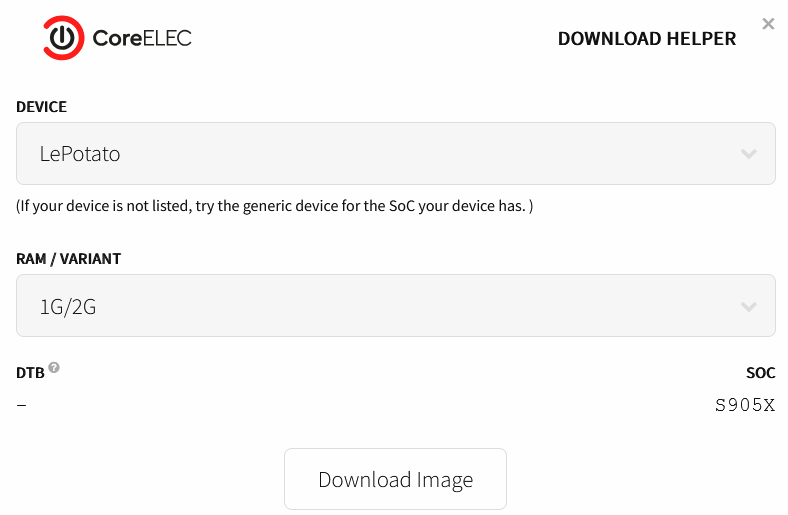Open the RAM / Variant dropdown
Image resolution: width=788 pixels, height=515 pixels.
(x=395, y=306)
